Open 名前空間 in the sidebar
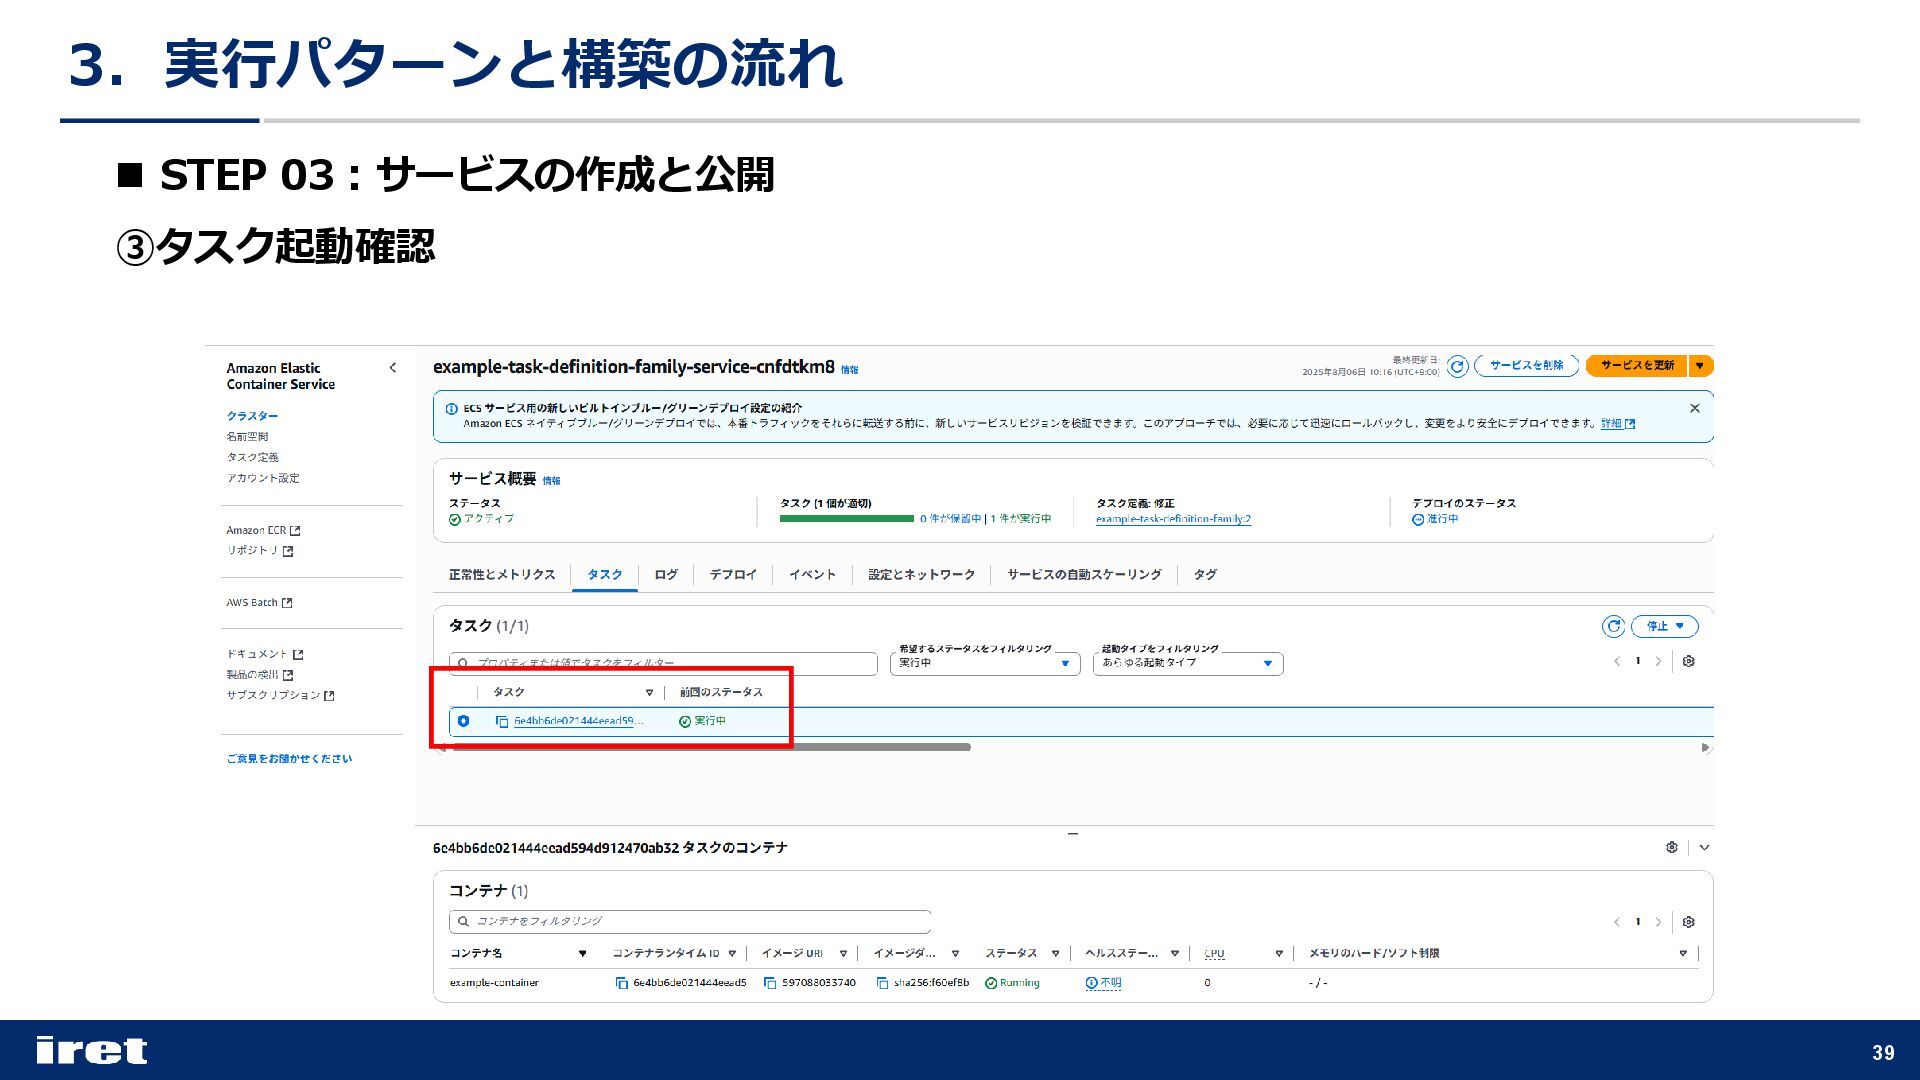Image resolution: width=1920 pixels, height=1080 pixels. click(247, 437)
